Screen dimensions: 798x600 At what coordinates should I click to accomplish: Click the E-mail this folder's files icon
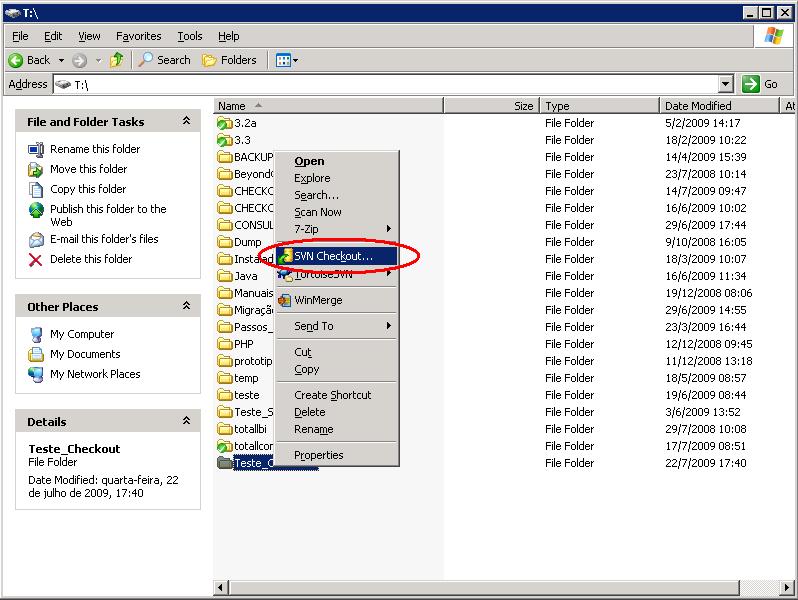(x=36, y=239)
